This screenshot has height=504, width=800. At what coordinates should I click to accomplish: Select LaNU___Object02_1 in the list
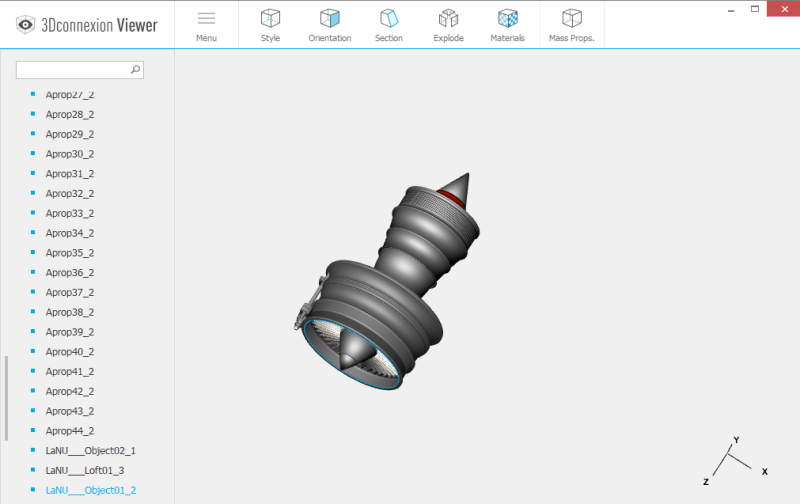tap(90, 450)
